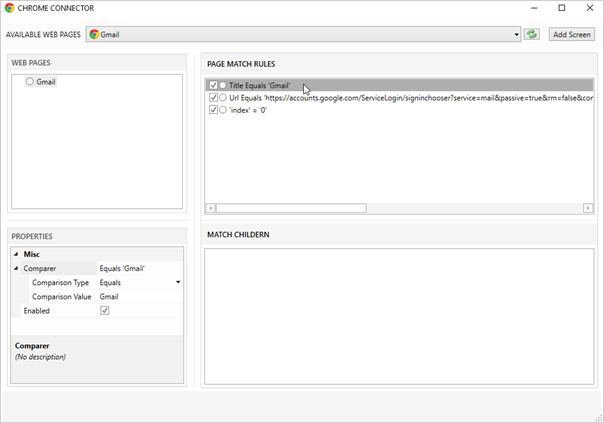Select the Title Equals 'Gmail' rule text
The image size is (604, 423).
pos(260,86)
